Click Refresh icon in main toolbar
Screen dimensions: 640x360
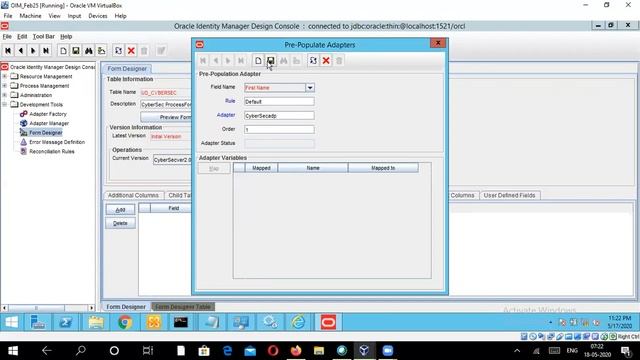[x=118, y=51]
